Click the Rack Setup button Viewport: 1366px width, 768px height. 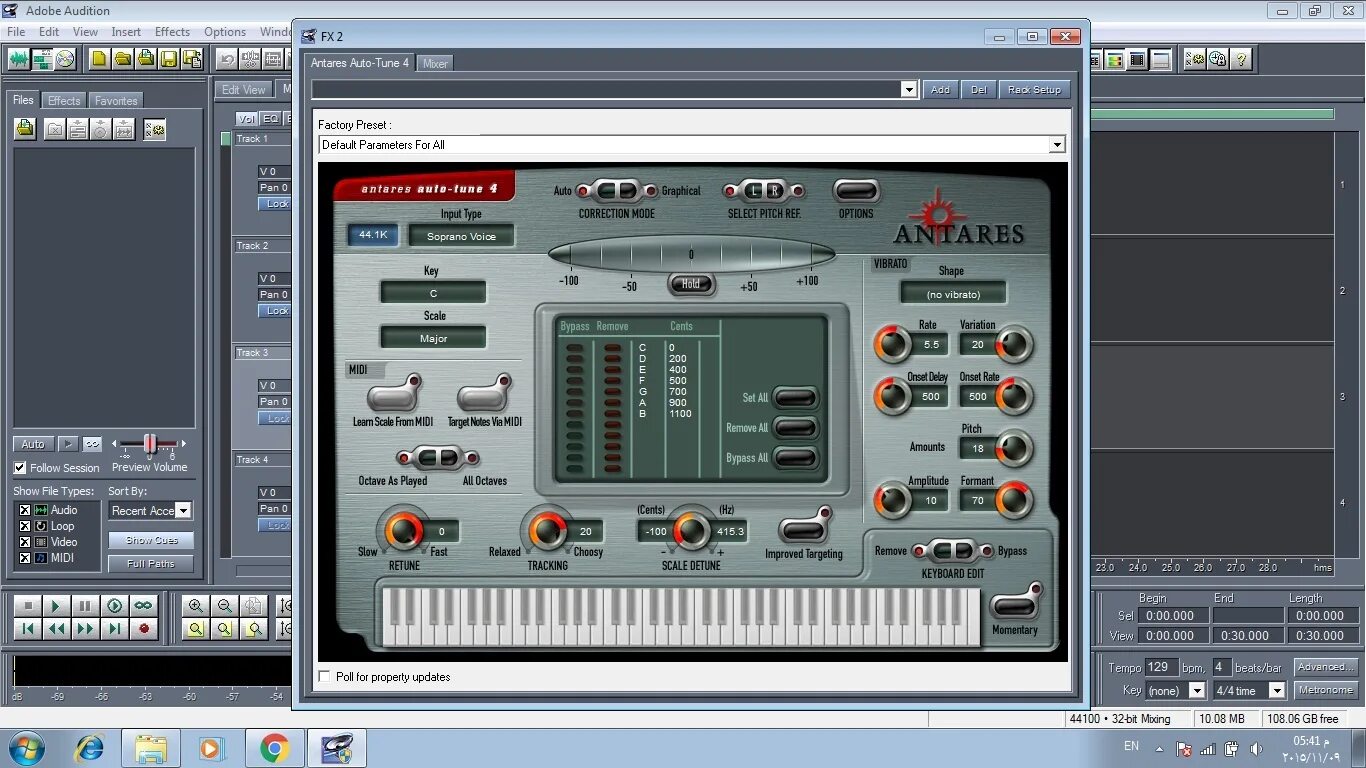(1034, 89)
